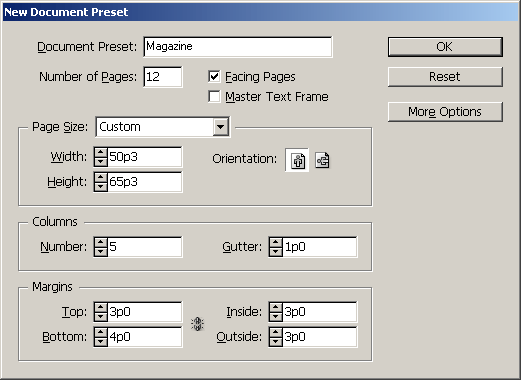Image resolution: width=521 pixels, height=380 pixels.
Task: Select the portrait orientation icon
Action: (x=297, y=160)
